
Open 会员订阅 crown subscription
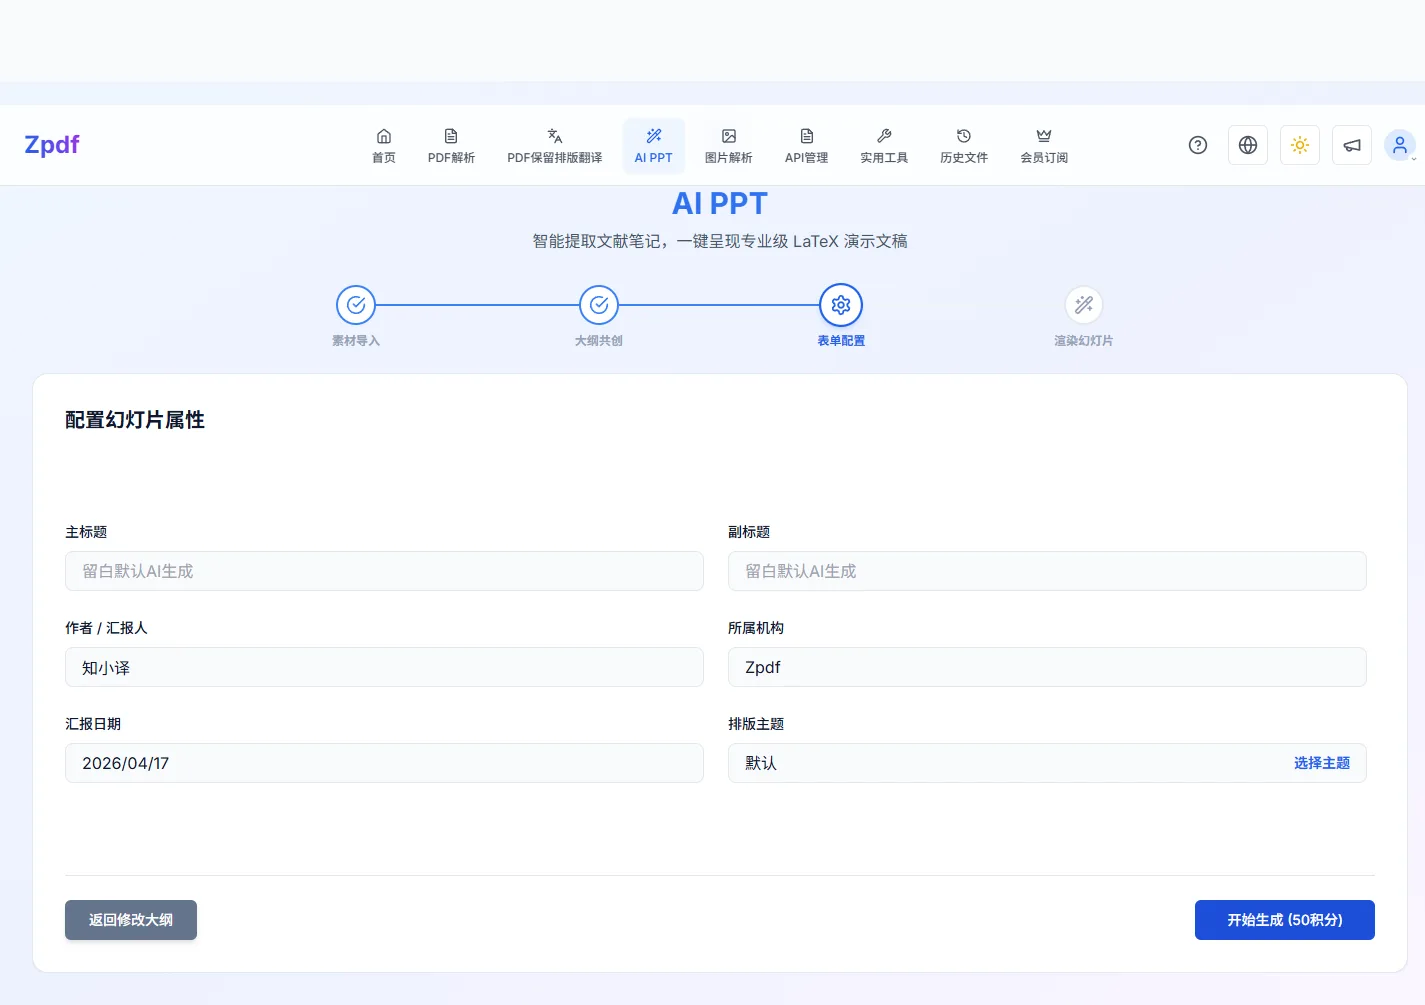1044,145
